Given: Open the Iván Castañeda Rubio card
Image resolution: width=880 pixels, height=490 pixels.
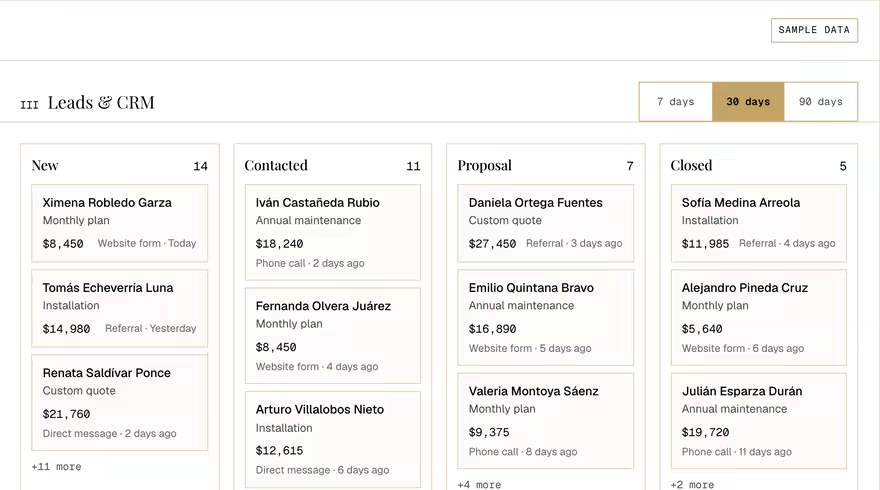Looking at the screenshot, I should click(333, 232).
